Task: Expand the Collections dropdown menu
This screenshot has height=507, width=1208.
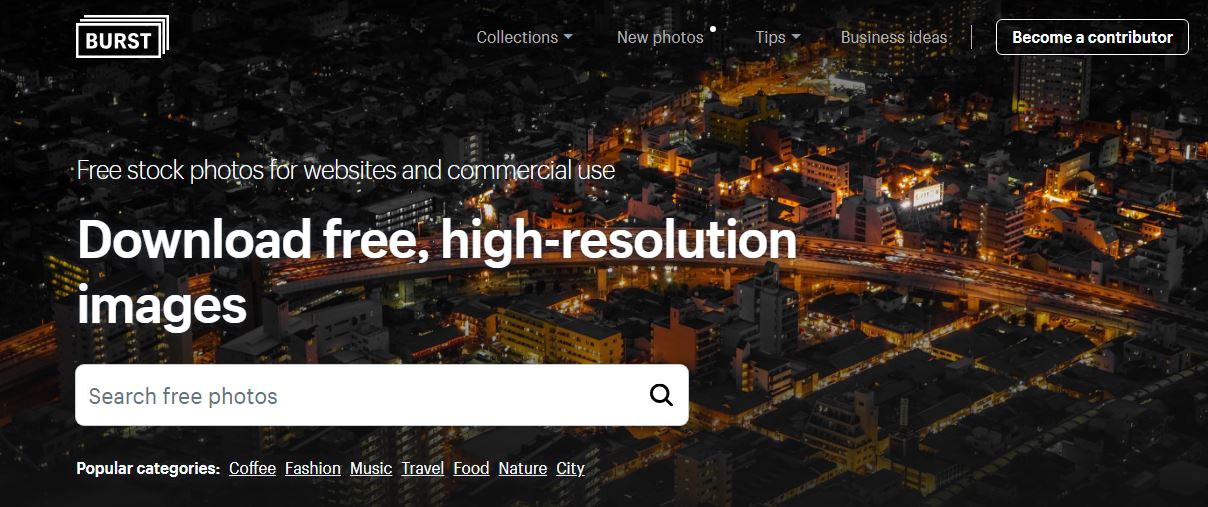Action: point(524,37)
